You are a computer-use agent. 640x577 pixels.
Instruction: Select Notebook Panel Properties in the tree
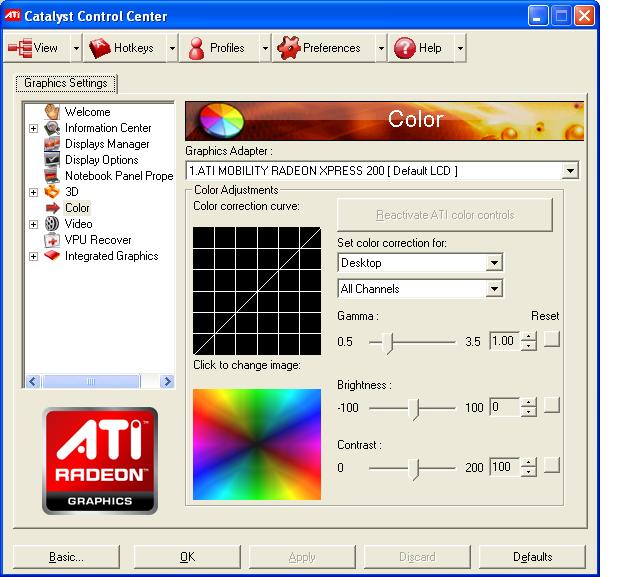[x=119, y=176]
